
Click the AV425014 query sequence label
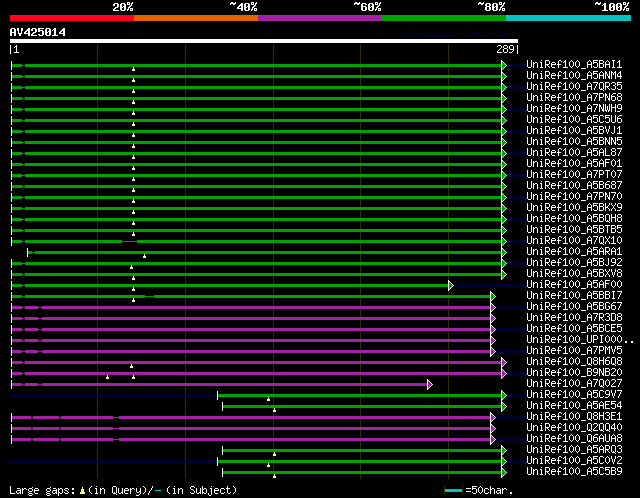tap(38, 32)
